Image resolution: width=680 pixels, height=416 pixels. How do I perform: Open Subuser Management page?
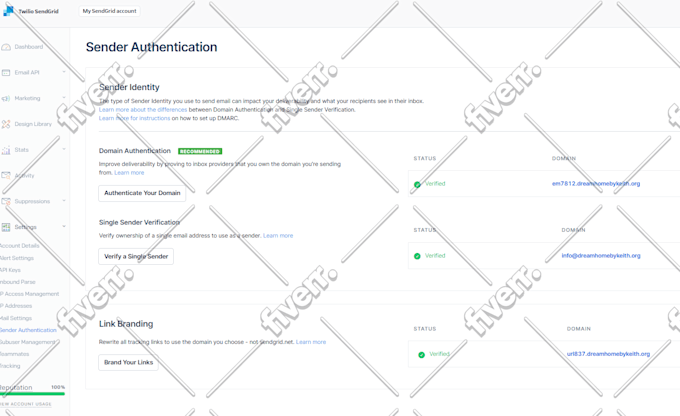pos(28,342)
